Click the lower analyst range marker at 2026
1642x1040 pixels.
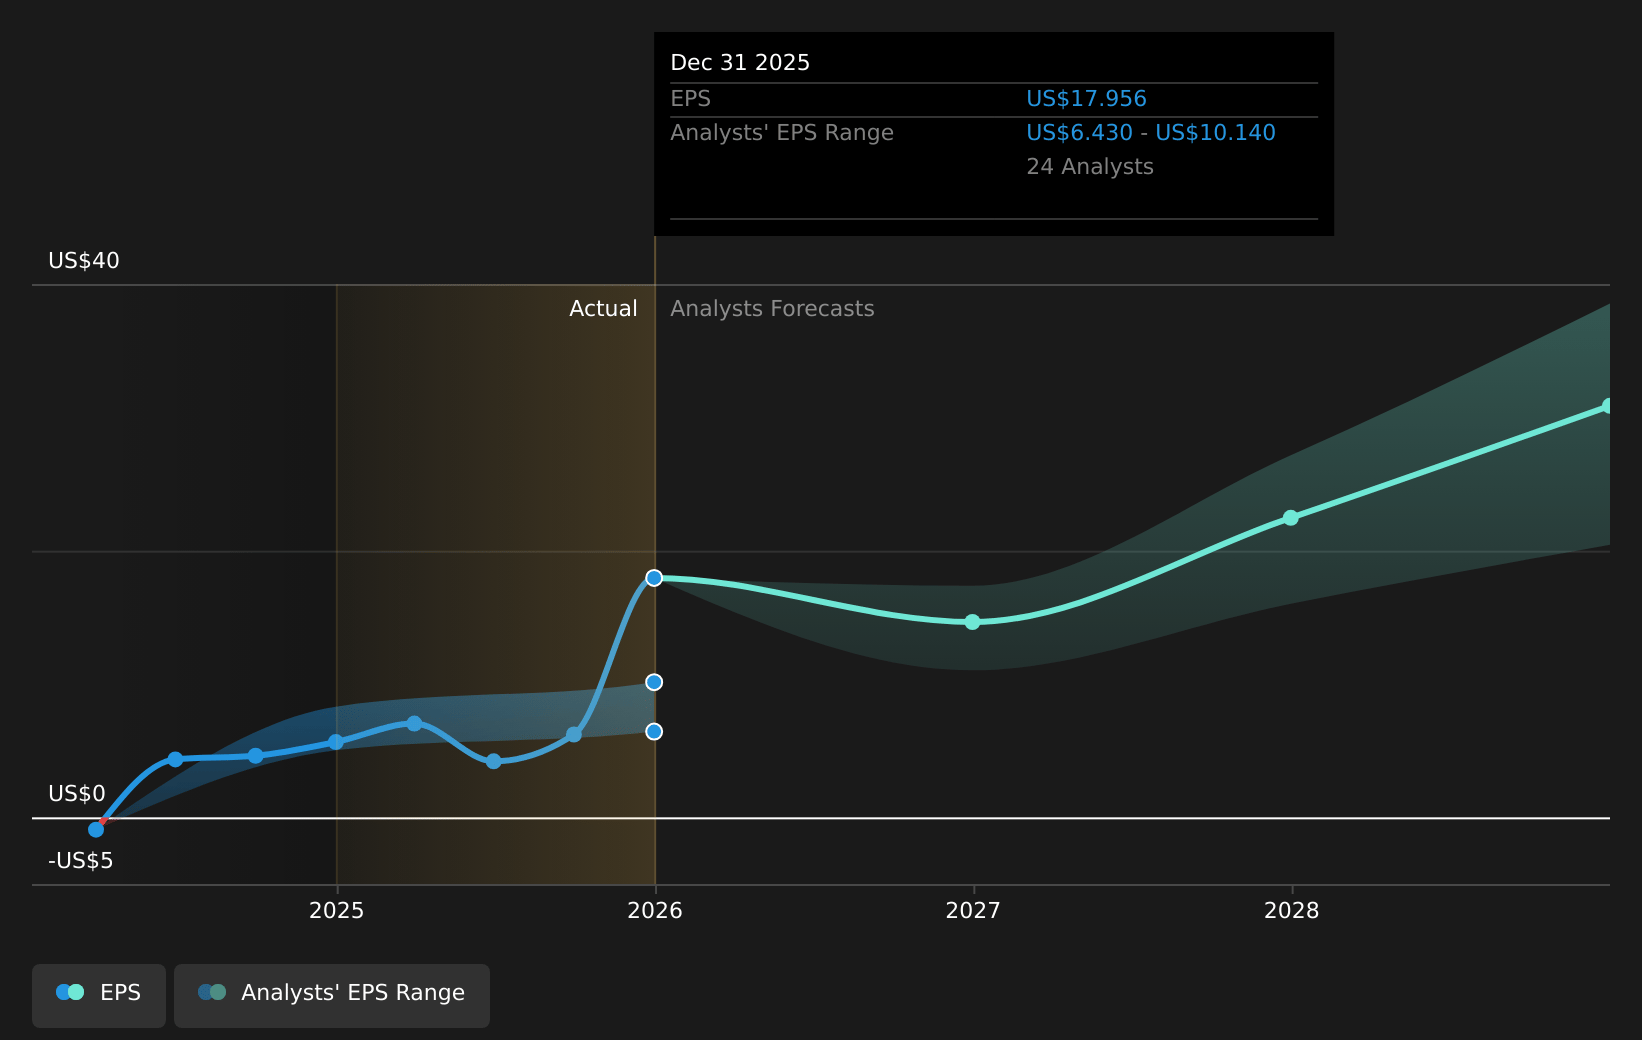tap(654, 732)
